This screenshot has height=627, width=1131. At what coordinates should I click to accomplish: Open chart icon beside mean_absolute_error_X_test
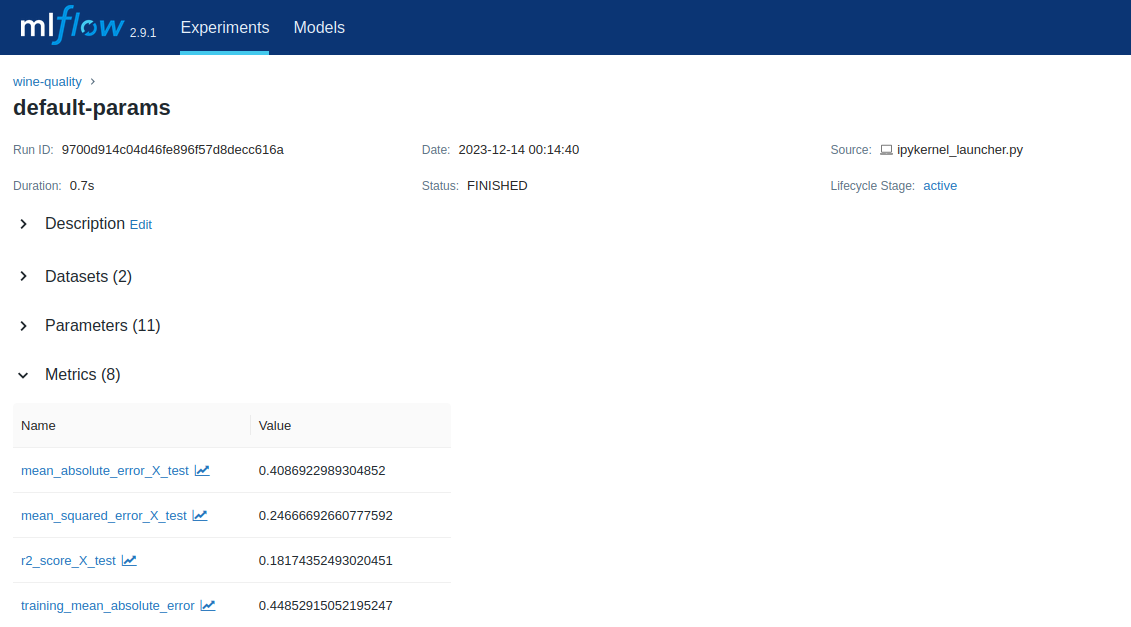pyautogui.click(x=202, y=470)
